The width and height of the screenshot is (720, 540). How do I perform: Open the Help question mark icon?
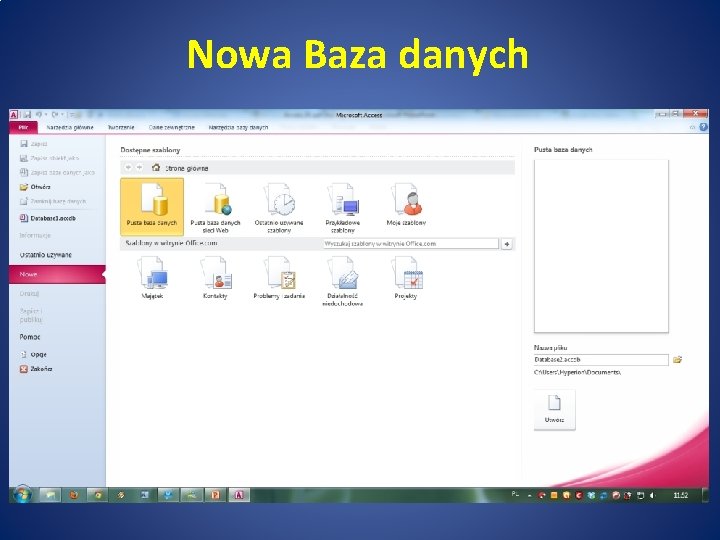(x=703, y=127)
